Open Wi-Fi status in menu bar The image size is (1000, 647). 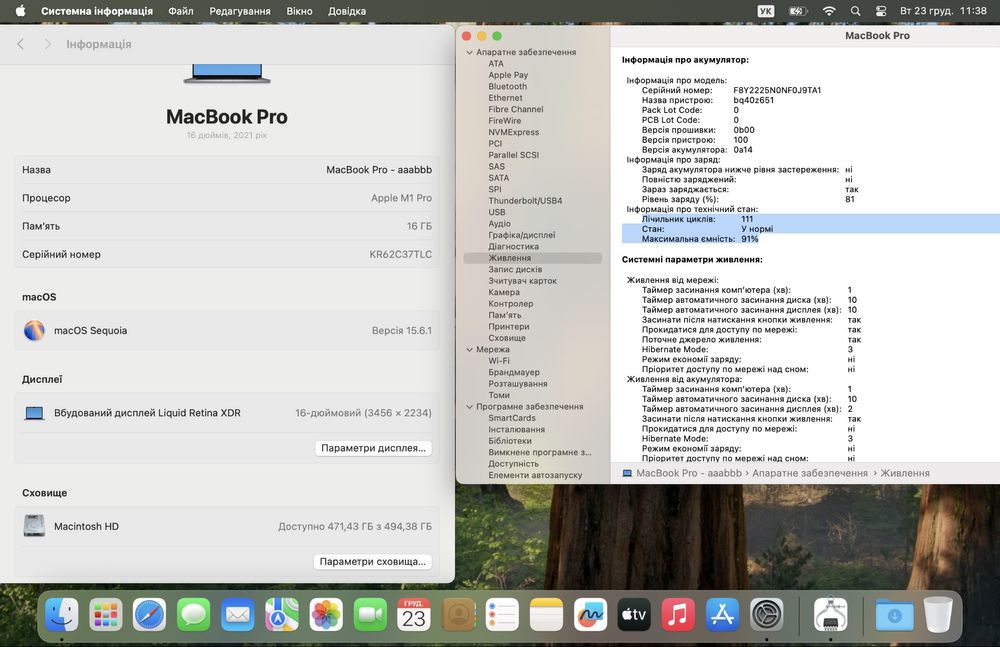click(828, 11)
